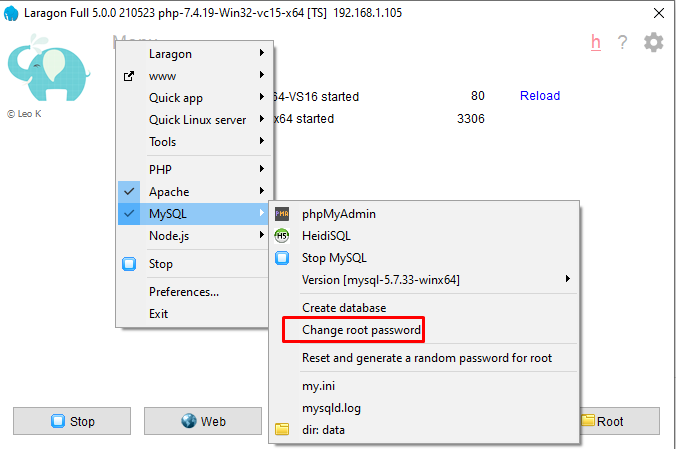
Task: Click the Stop MySQL square icon
Action: [x=282, y=258]
